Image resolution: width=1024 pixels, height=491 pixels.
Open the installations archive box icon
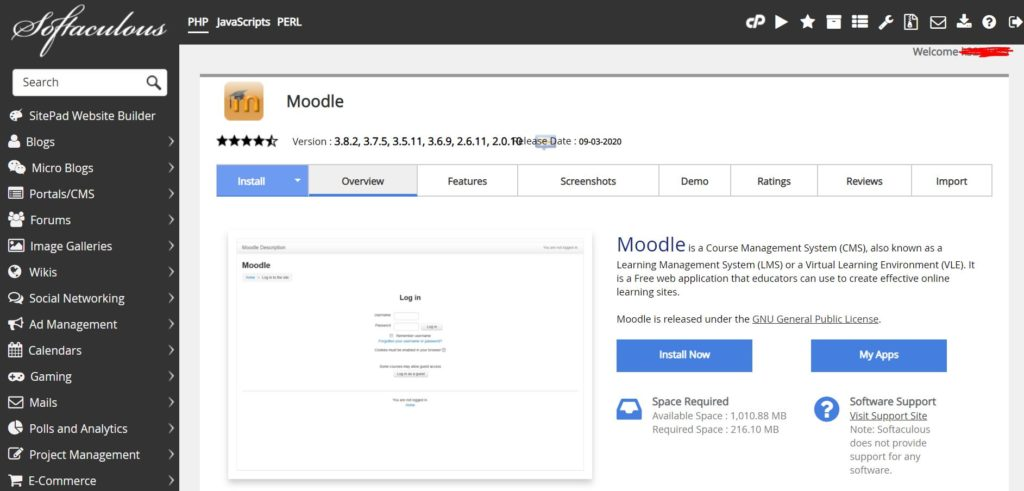pos(833,22)
